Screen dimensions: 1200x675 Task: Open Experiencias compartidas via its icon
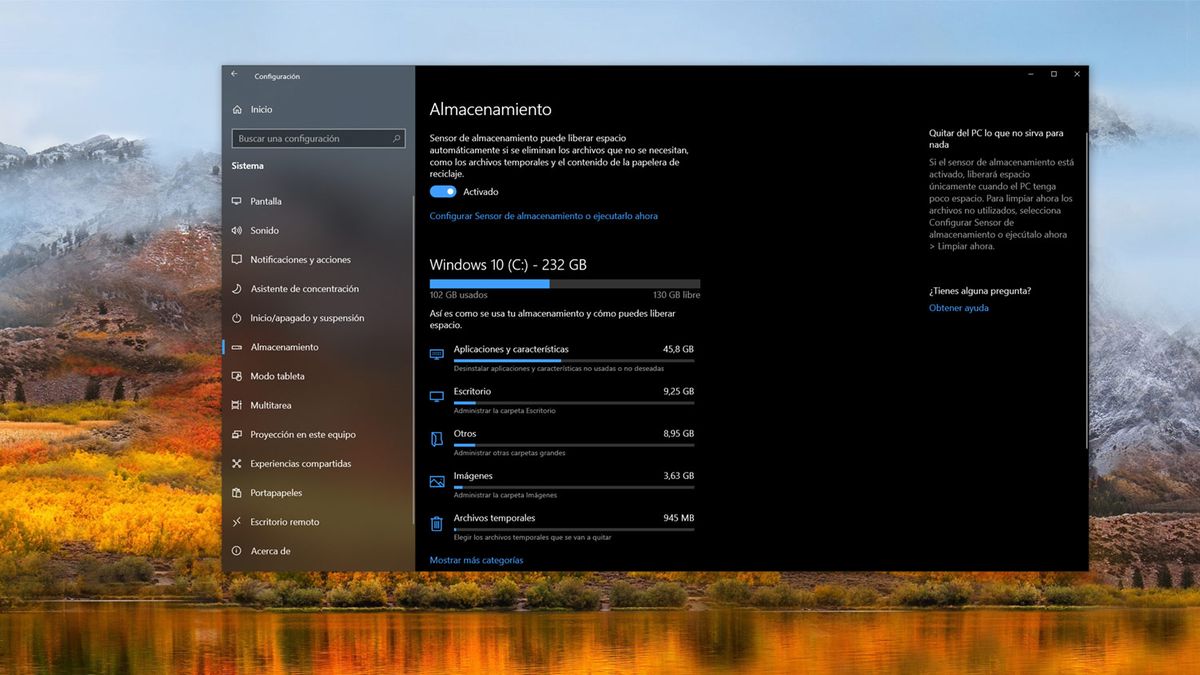(x=239, y=463)
